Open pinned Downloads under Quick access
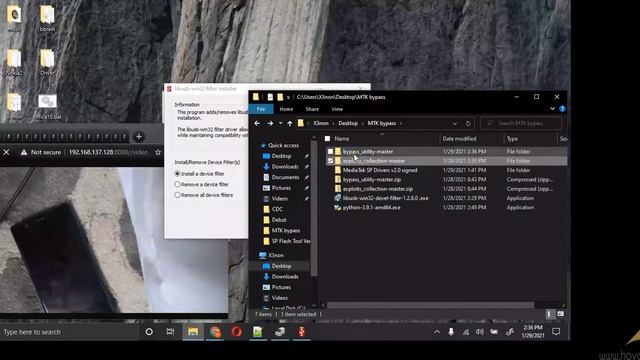 pos(284,167)
